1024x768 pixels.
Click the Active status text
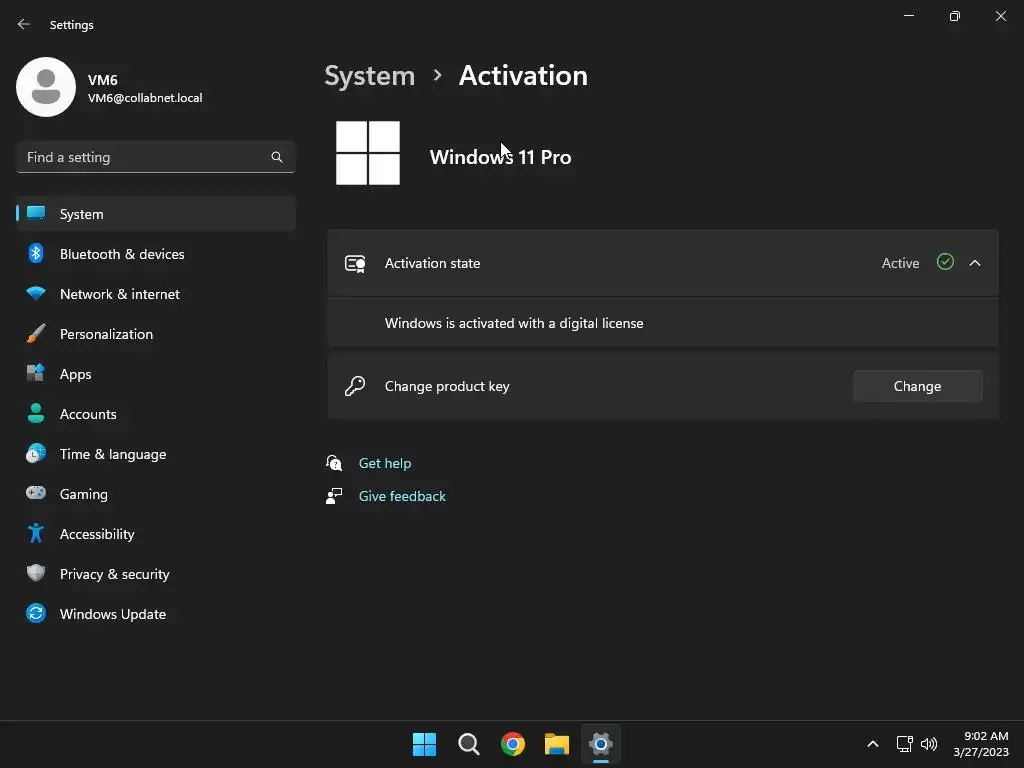[901, 263]
